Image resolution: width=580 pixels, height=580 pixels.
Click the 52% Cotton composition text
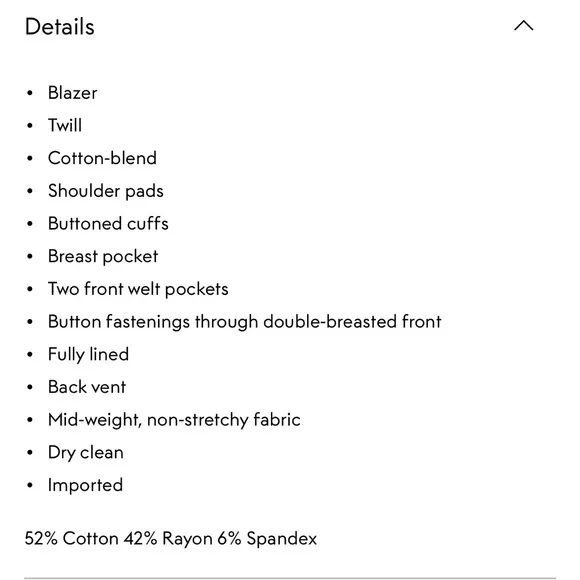71,538
